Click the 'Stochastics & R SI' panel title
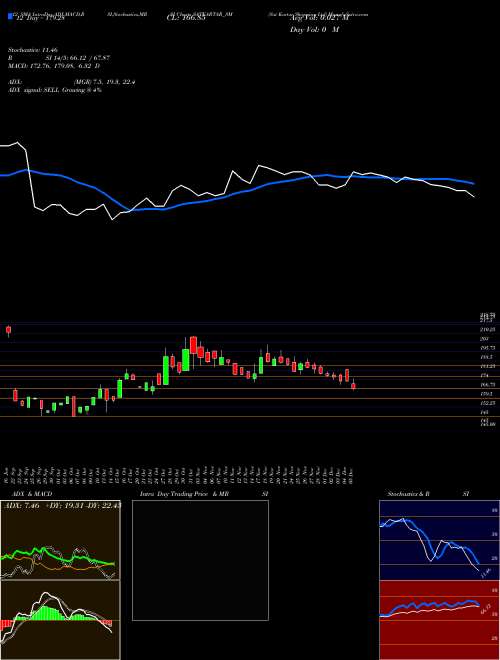This screenshot has height=660, width=500. pyautogui.click(x=428, y=494)
